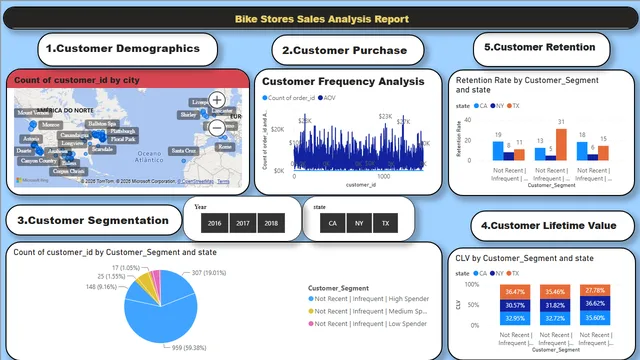Click CA legend in Retention Rate chart
Viewport: 640px width, 360px height.
tap(480, 106)
